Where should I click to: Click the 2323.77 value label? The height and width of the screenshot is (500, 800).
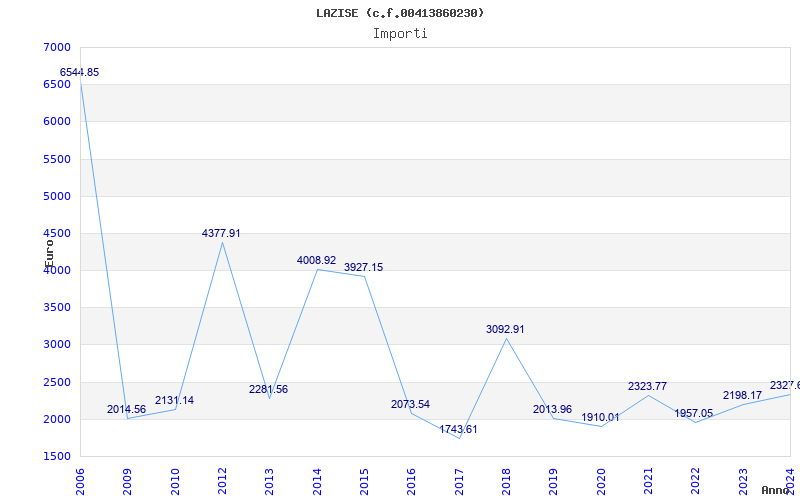coord(647,387)
